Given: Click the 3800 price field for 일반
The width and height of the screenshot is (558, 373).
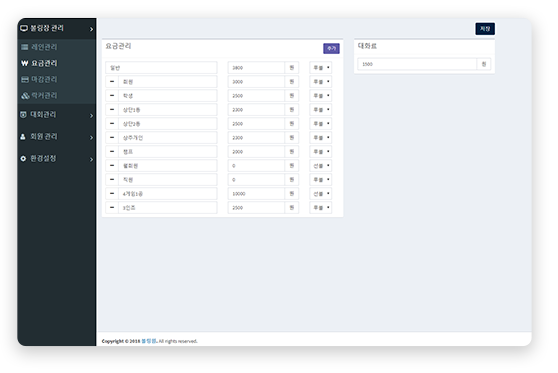Looking at the screenshot, I should click(256, 68).
